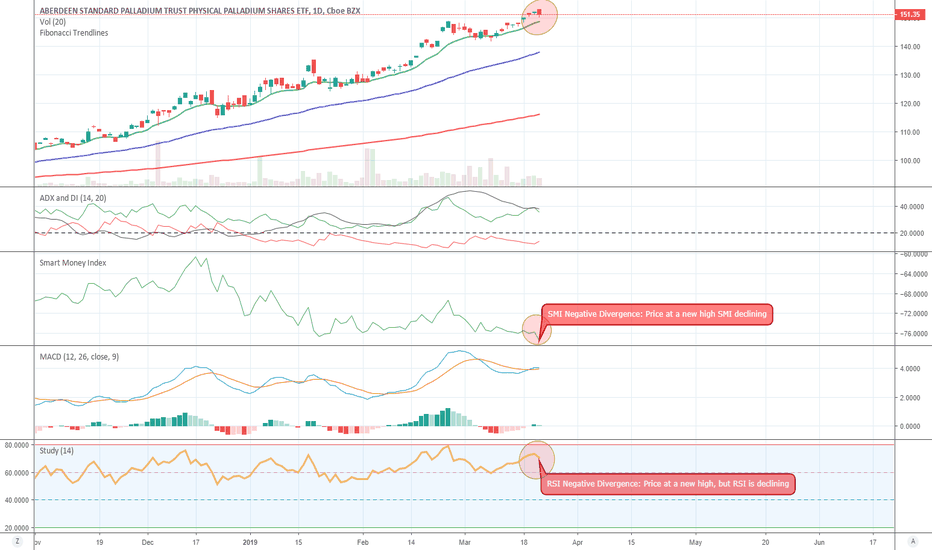
Task: Click the 140.00 price axis label
Action: tap(910, 46)
